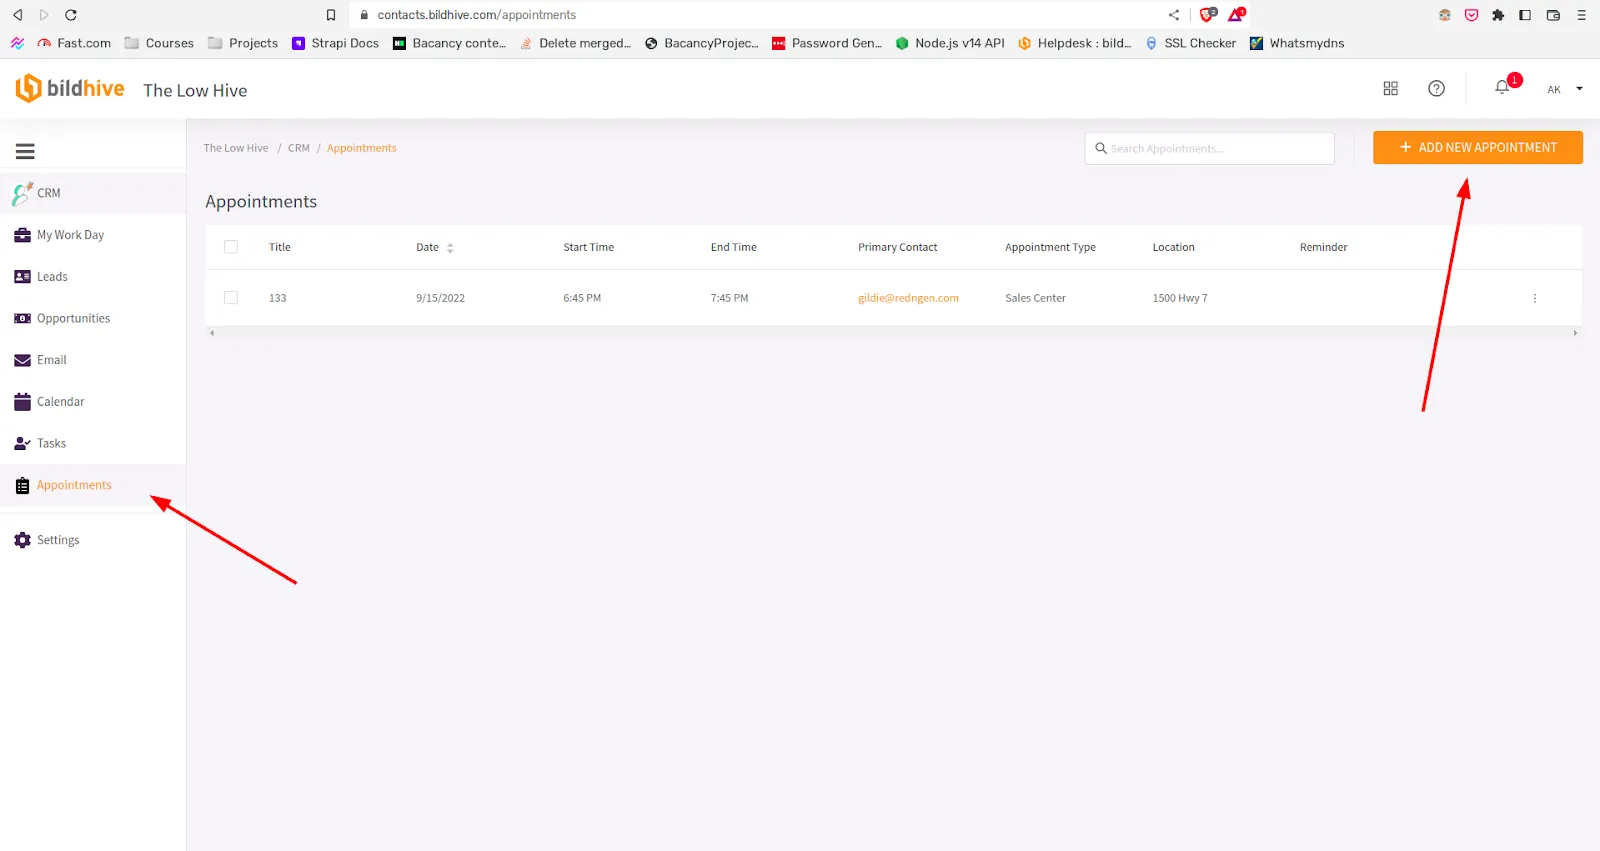The image size is (1600, 851).
Task: Bookmark this page in the address bar
Action: (x=331, y=15)
